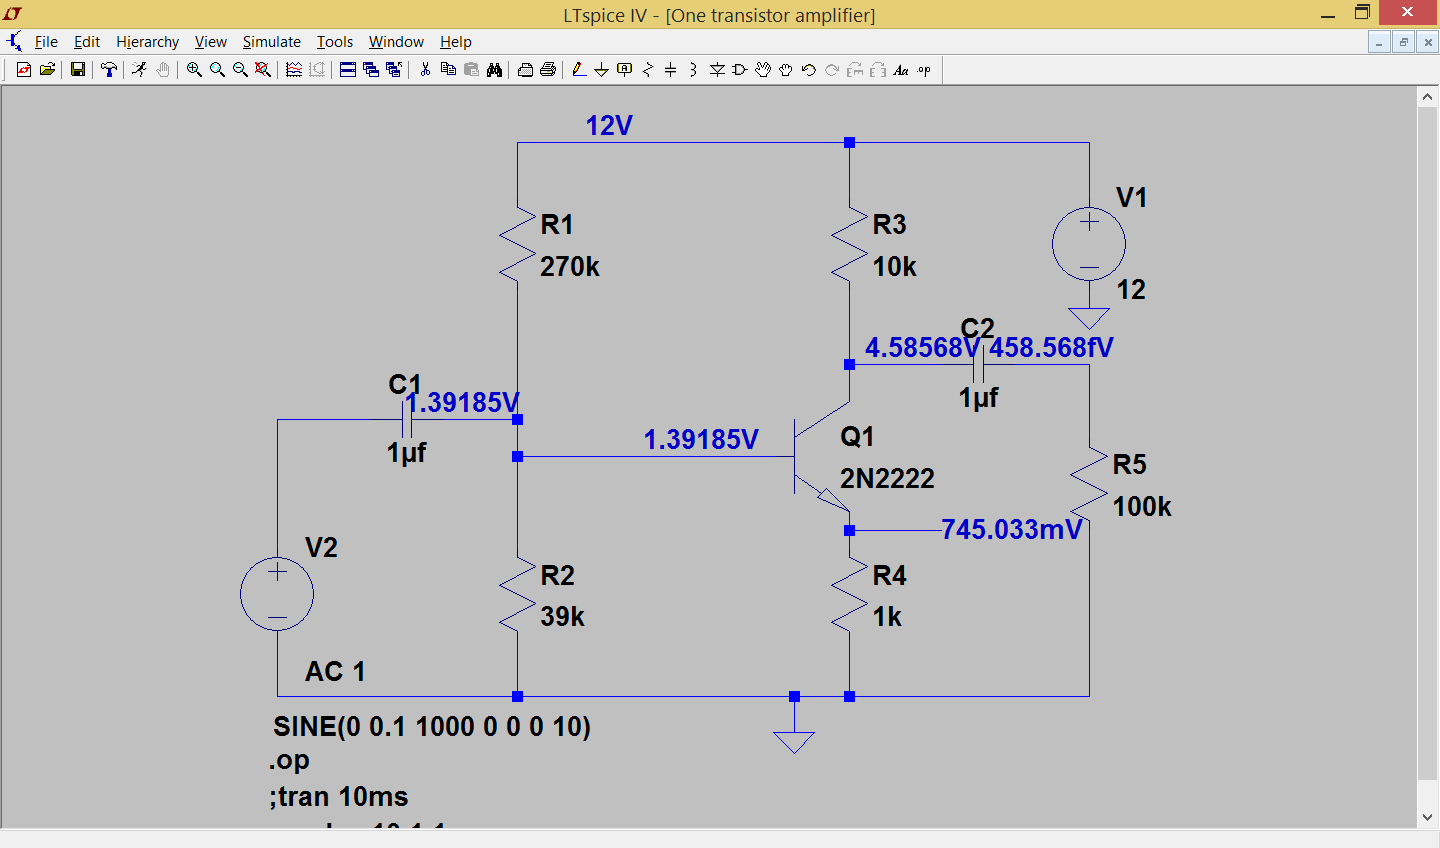Click the Redo arrow icon
Image resolution: width=1440 pixels, height=848 pixels.
pyautogui.click(x=832, y=70)
